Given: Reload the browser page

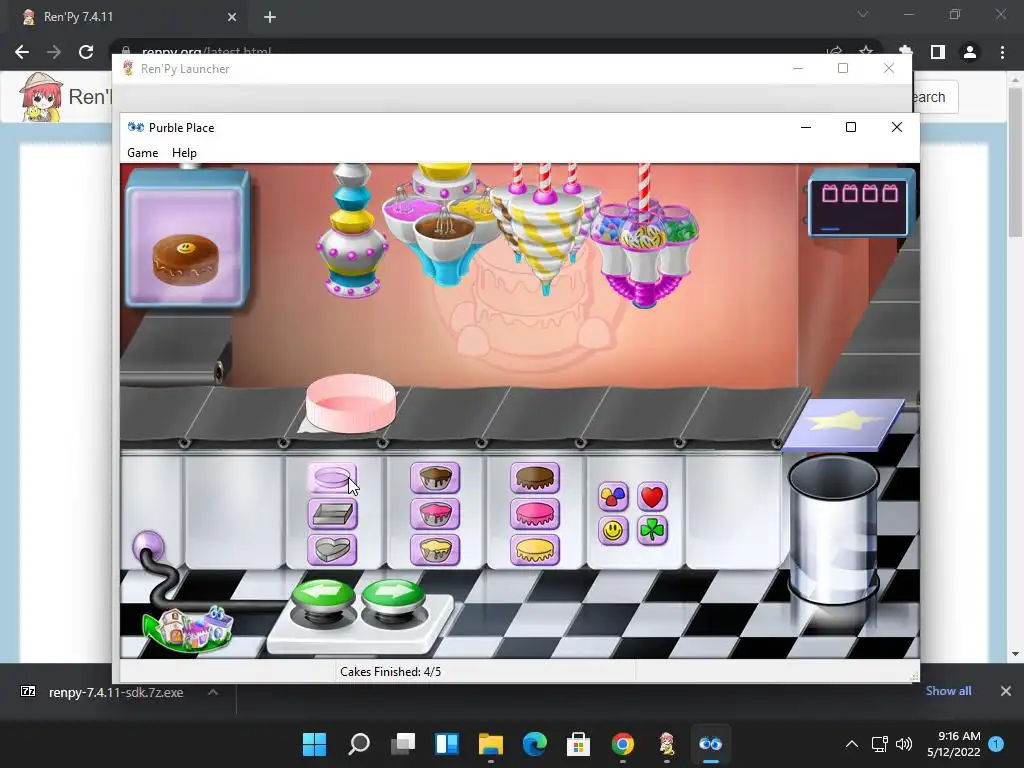Looking at the screenshot, I should click(86, 52).
